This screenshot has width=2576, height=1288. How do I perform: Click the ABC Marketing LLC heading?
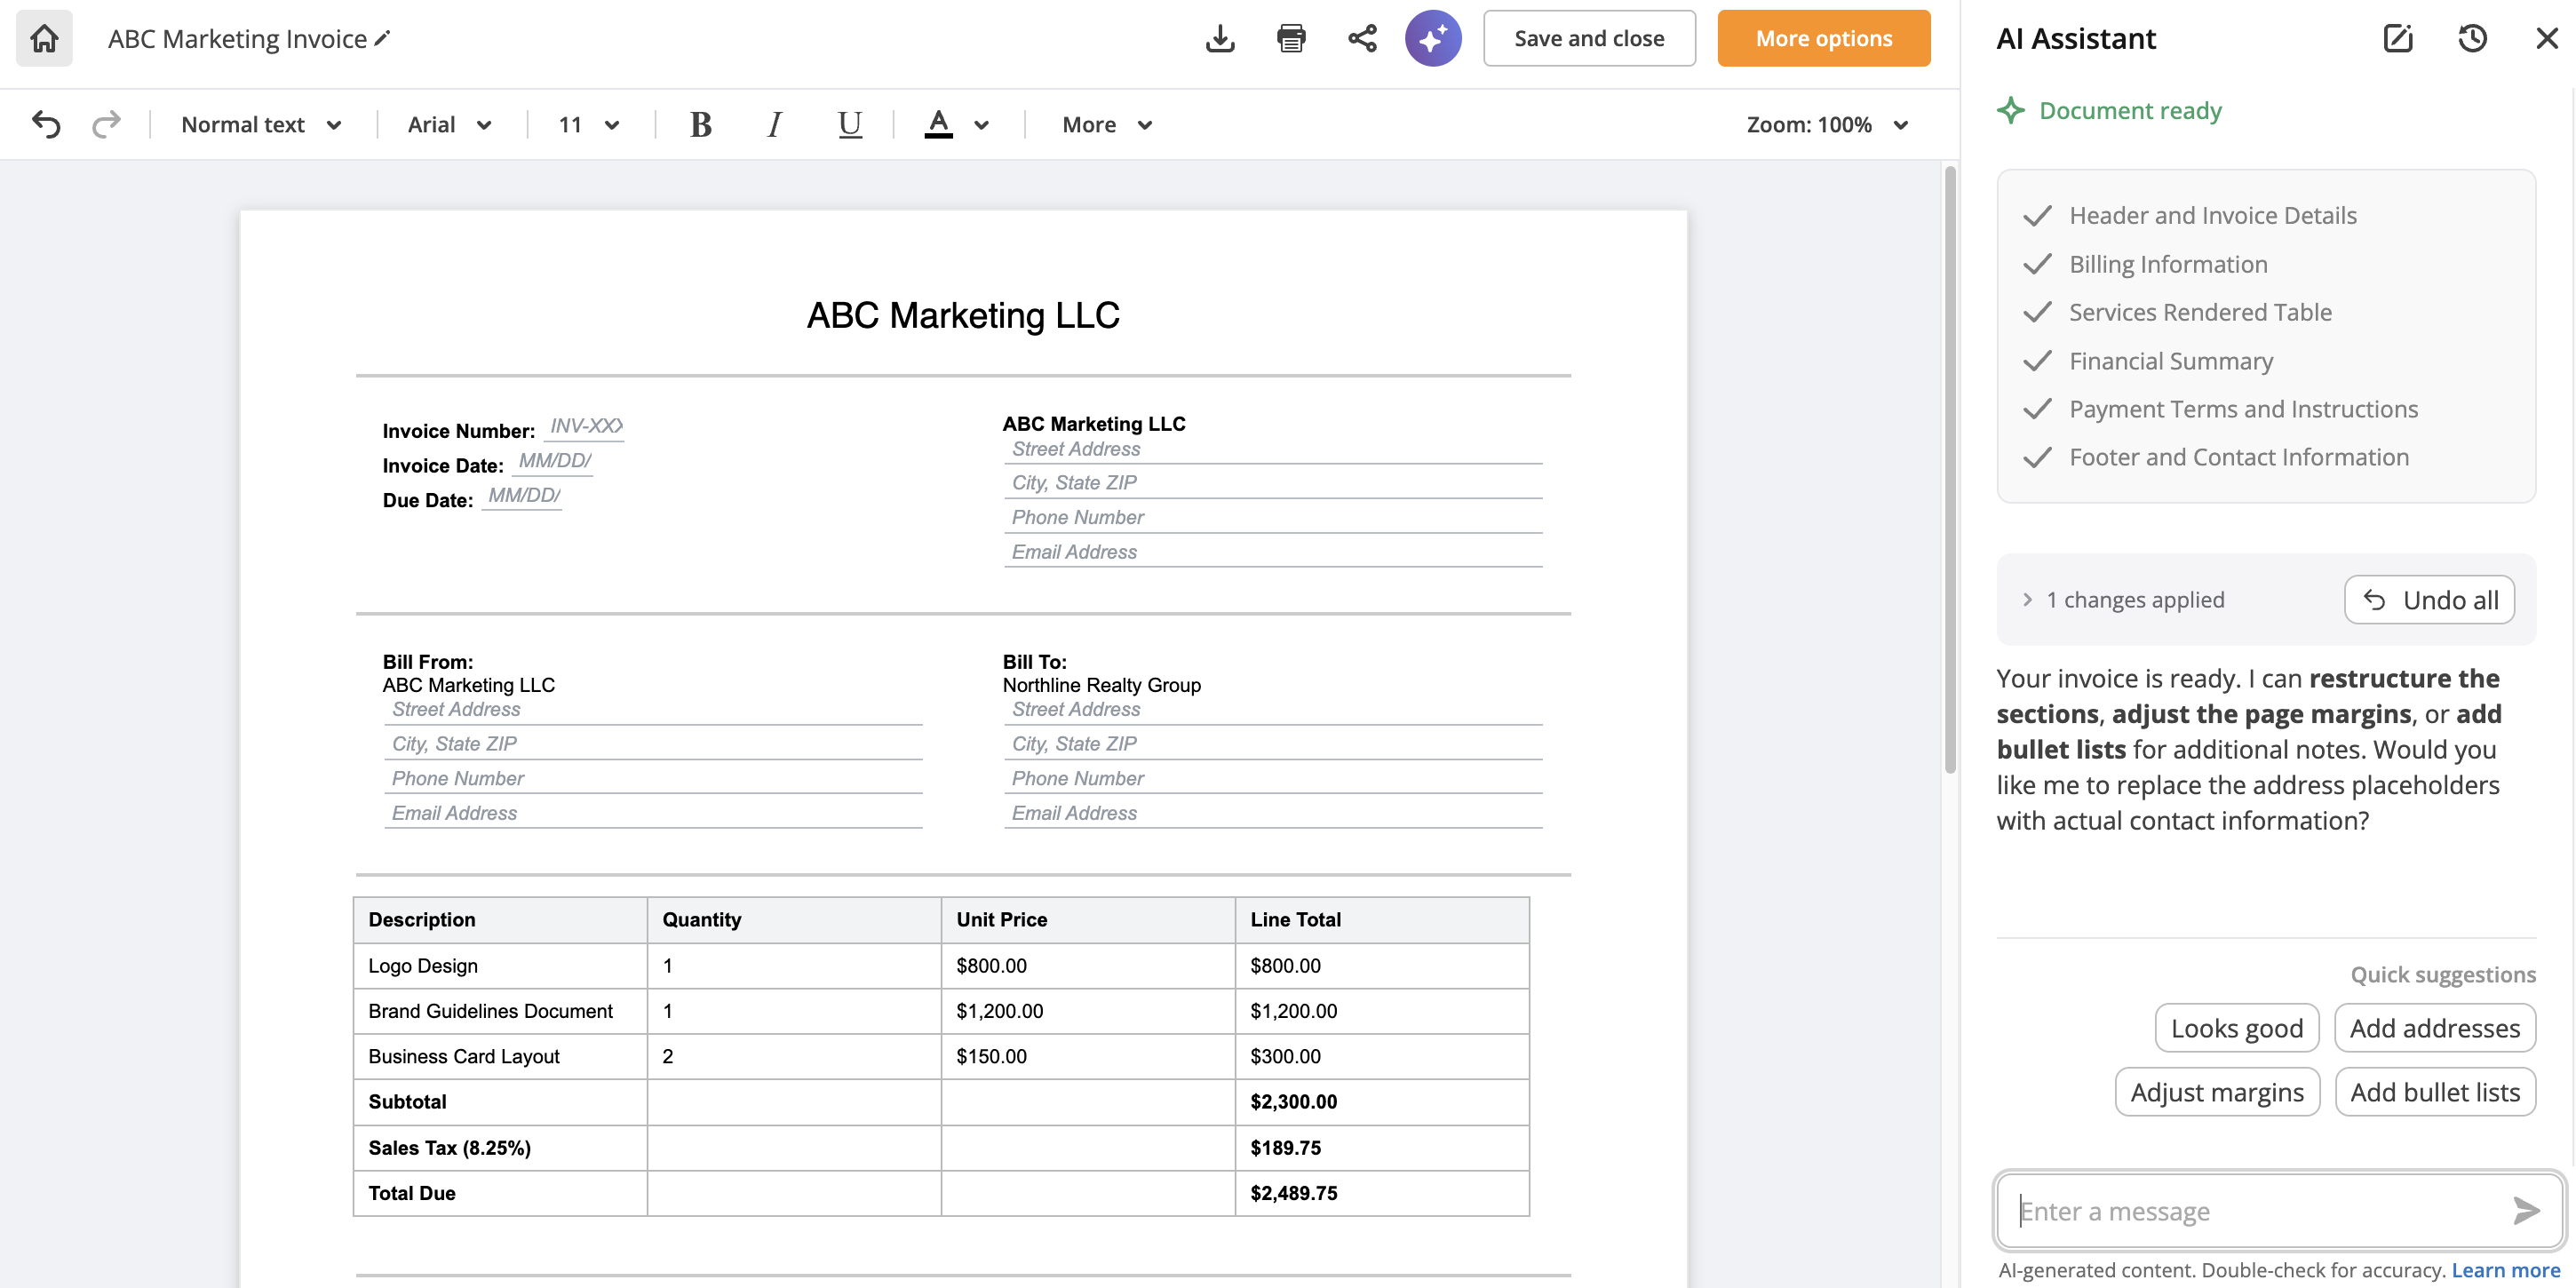pos(963,315)
